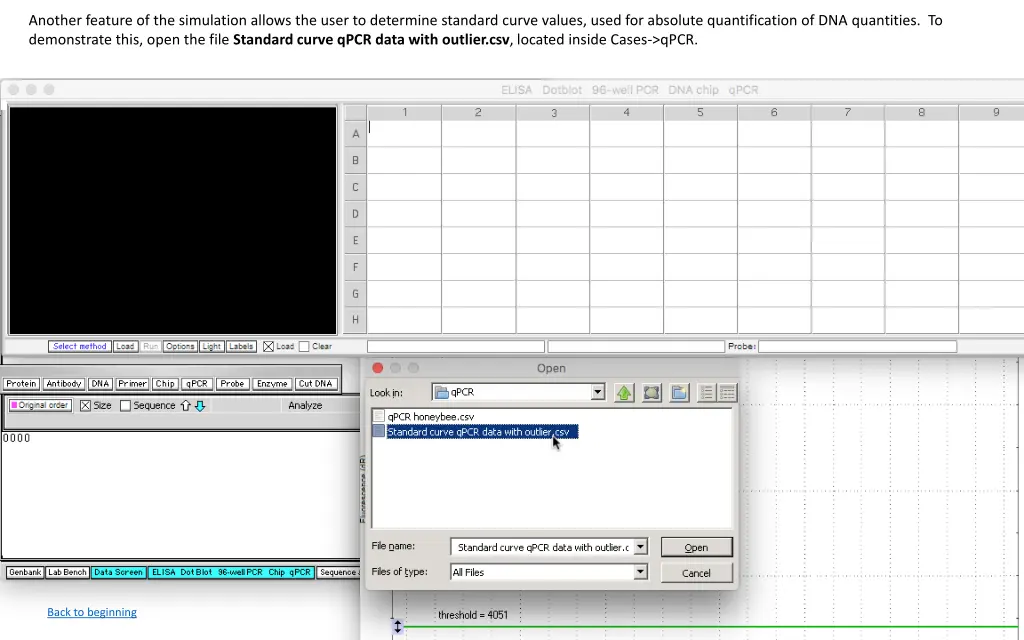Enable the Clear checkbox
1024x640 pixels.
(304, 347)
